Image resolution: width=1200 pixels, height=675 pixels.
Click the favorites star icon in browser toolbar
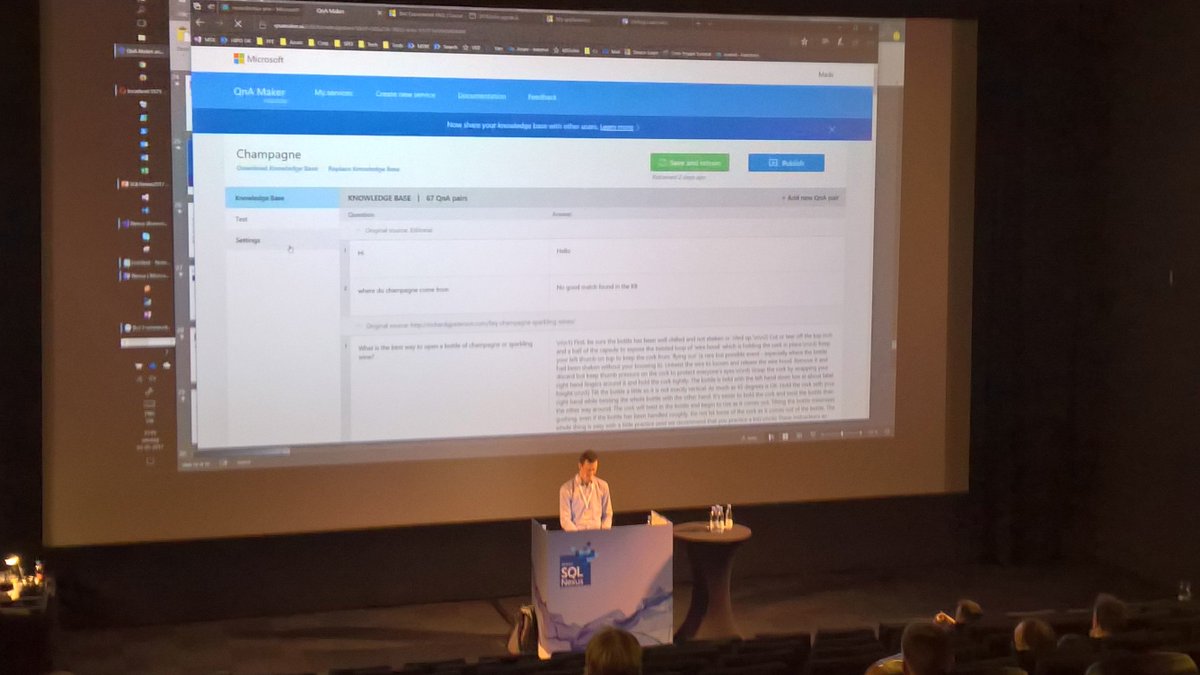(x=804, y=42)
